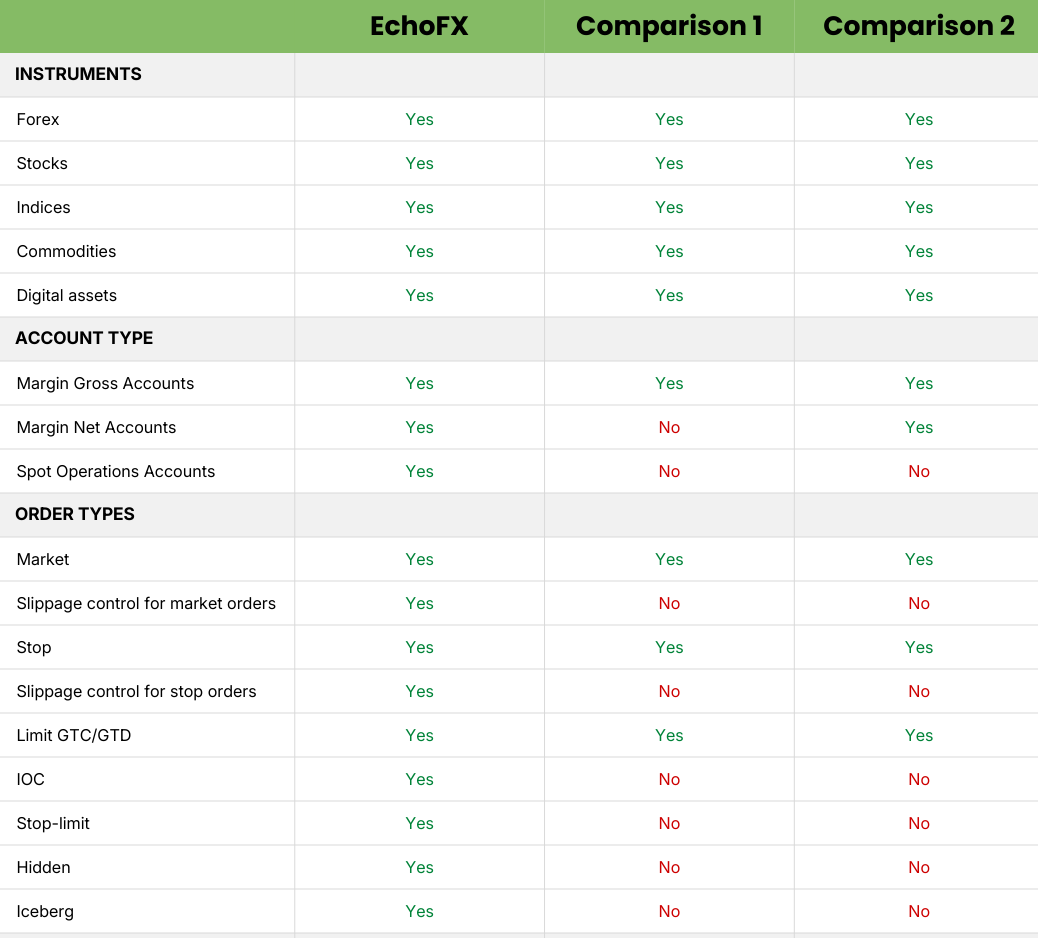Select the Margin Net Accounts row label
Screen dimensions: 1038x938
96,427
